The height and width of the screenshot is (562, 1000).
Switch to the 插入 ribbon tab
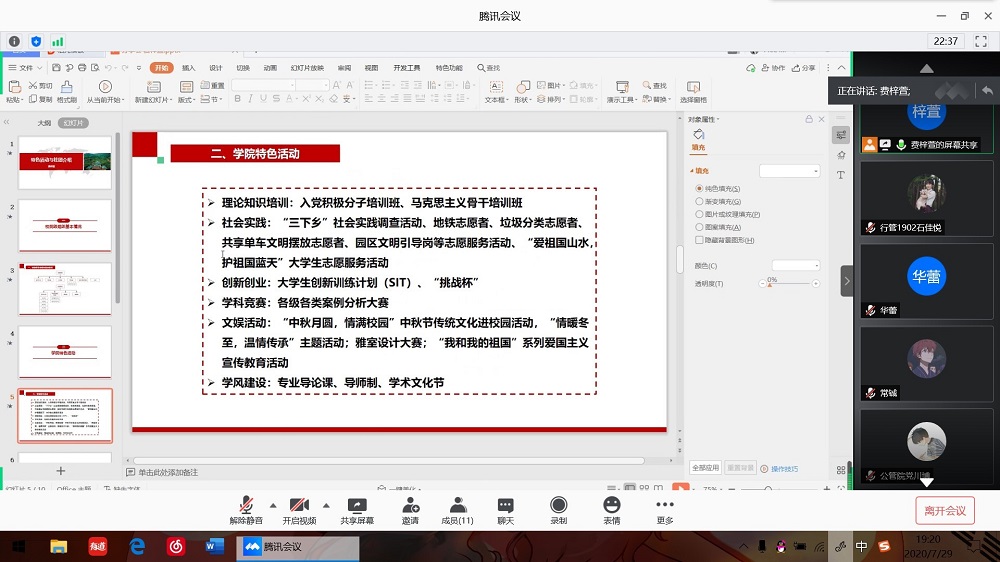click(188, 68)
